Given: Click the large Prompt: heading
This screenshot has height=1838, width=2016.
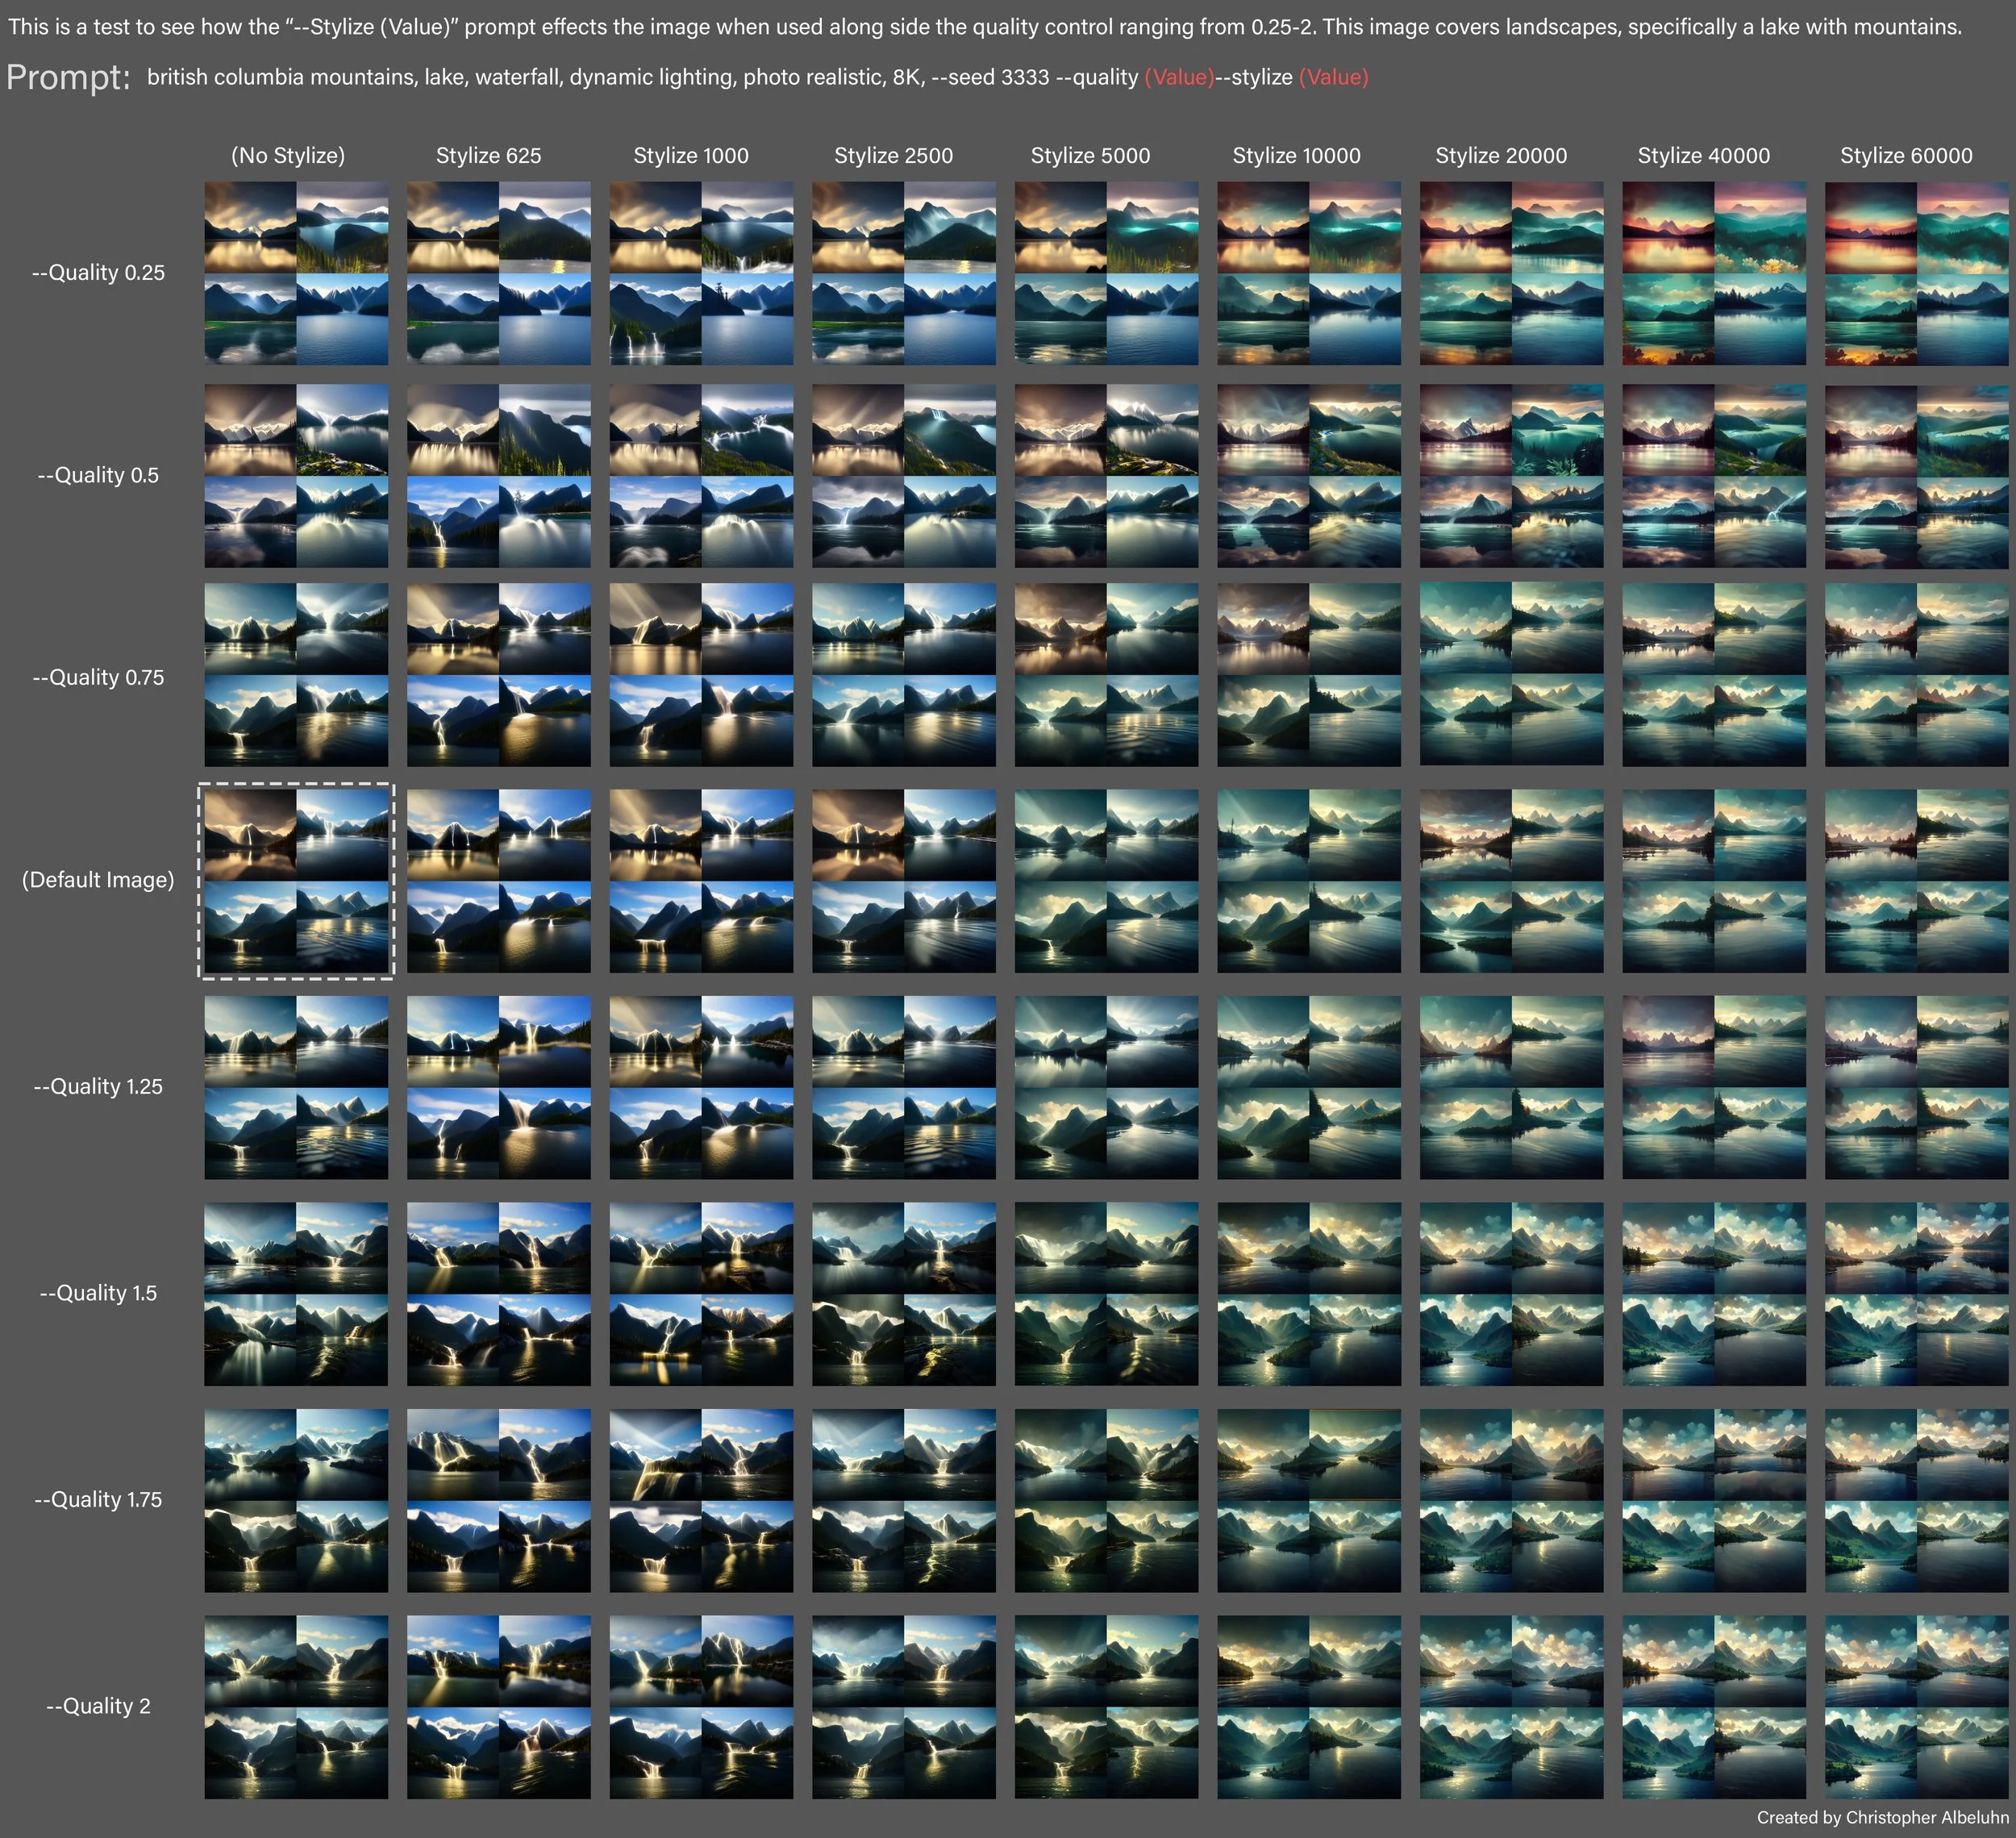Looking at the screenshot, I should pos(68,77).
